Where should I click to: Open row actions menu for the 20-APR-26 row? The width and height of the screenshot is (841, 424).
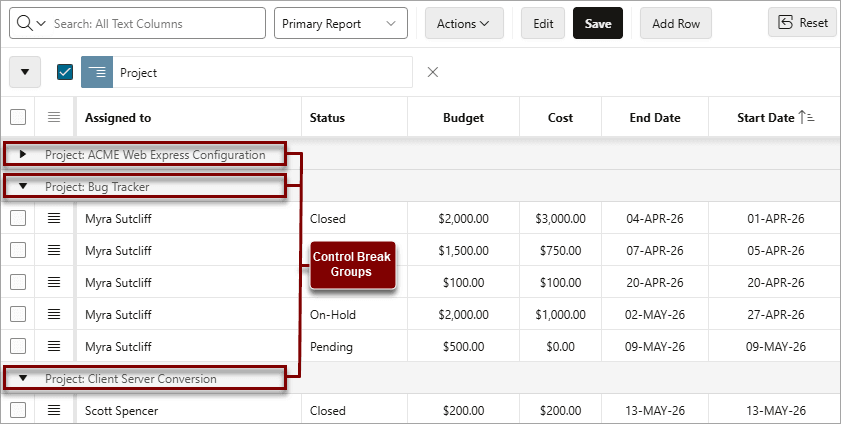click(54, 282)
